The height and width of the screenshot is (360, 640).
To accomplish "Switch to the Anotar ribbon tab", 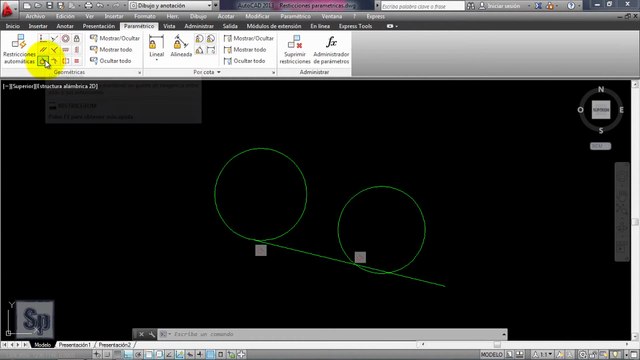I will [x=65, y=26].
